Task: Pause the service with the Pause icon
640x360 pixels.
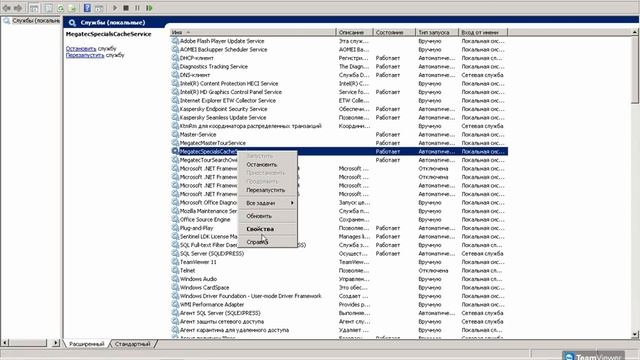Action: [x=138, y=8]
